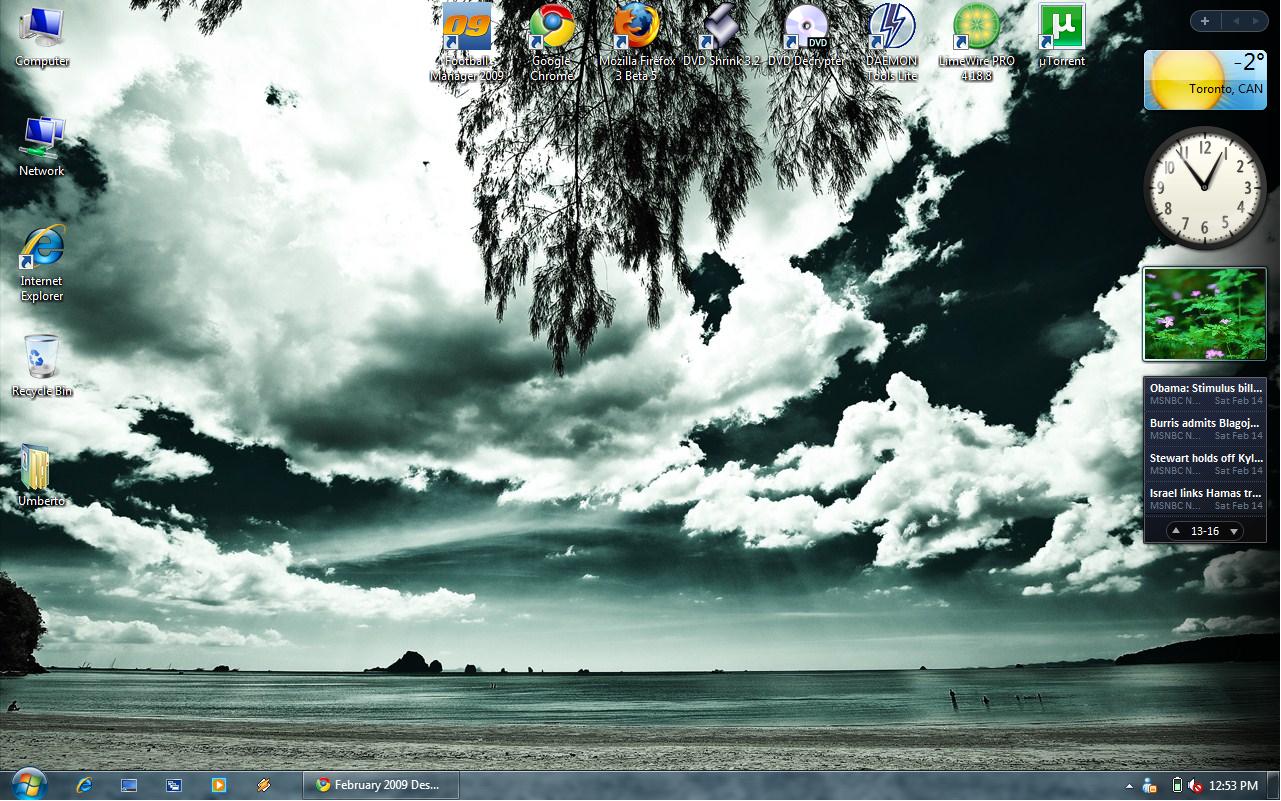Open the 'Israel links Hamas' headline
This screenshot has height=801, width=1281.
click(1205, 493)
